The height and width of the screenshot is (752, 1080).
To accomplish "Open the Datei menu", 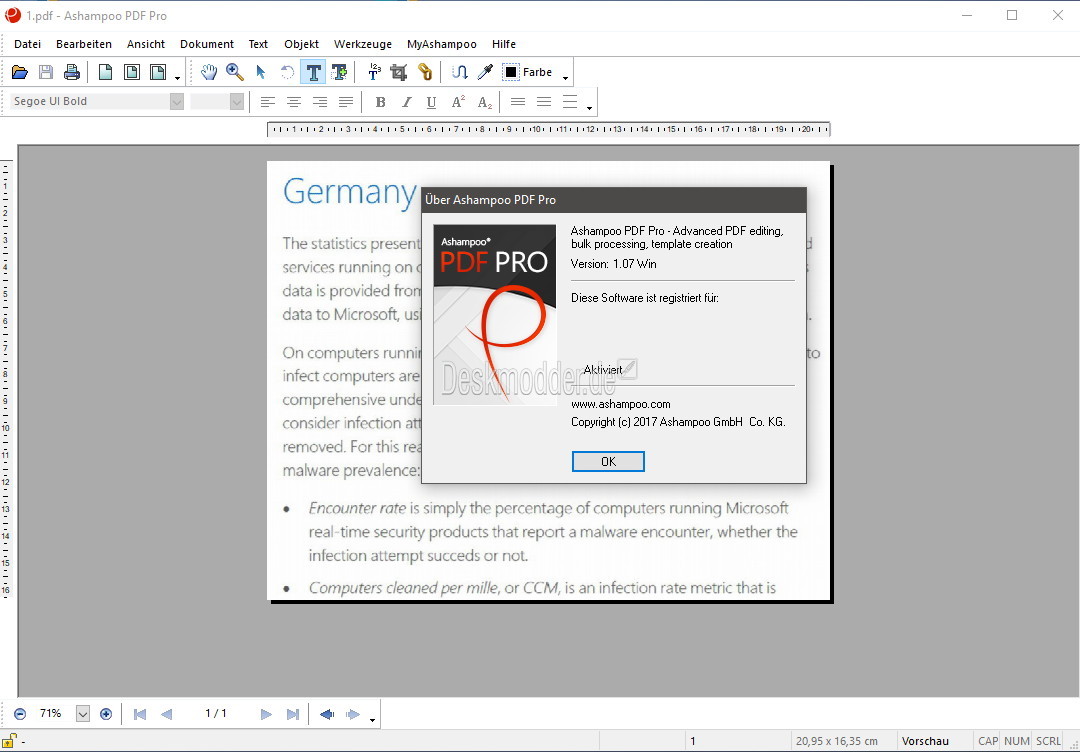I will pyautogui.click(x=28, y=44).
